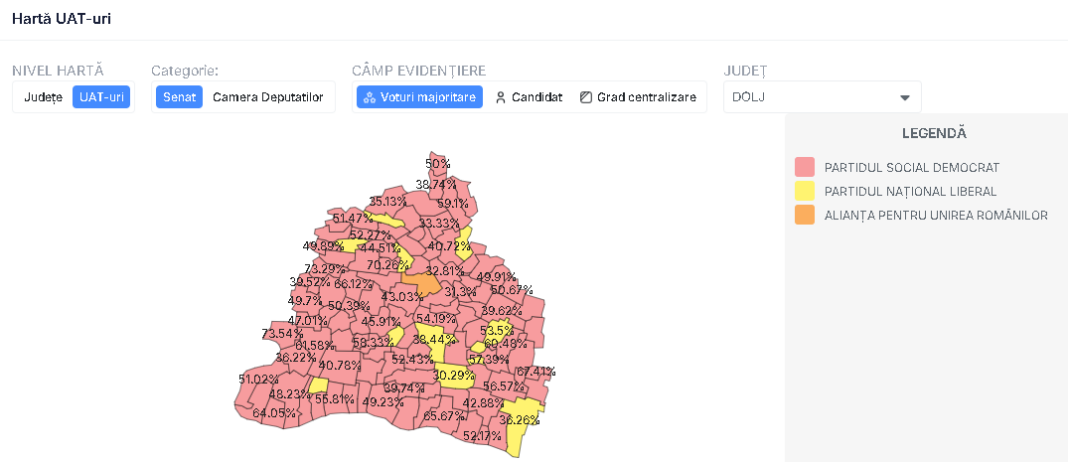This screenshot has height=462, width=1068.
Task: Click the Partidul Național Liberal yellow swatch
Action: tap(804, 191)
